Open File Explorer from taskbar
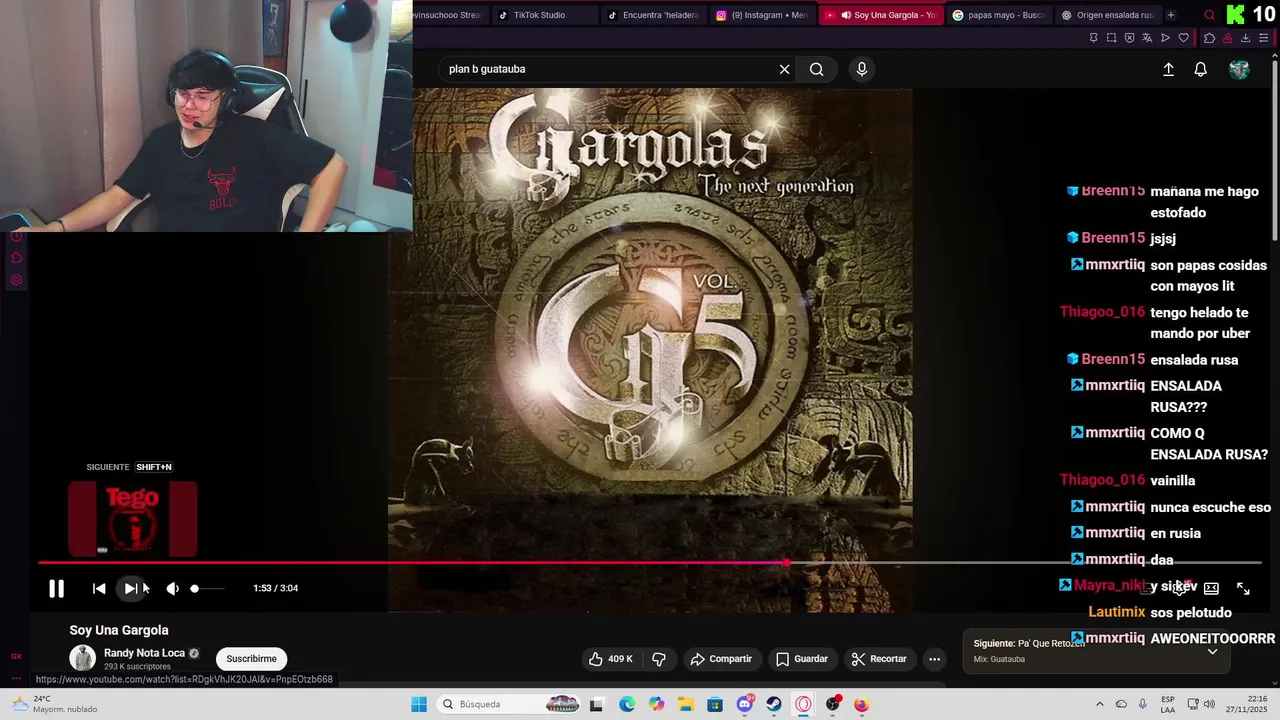 685,704
